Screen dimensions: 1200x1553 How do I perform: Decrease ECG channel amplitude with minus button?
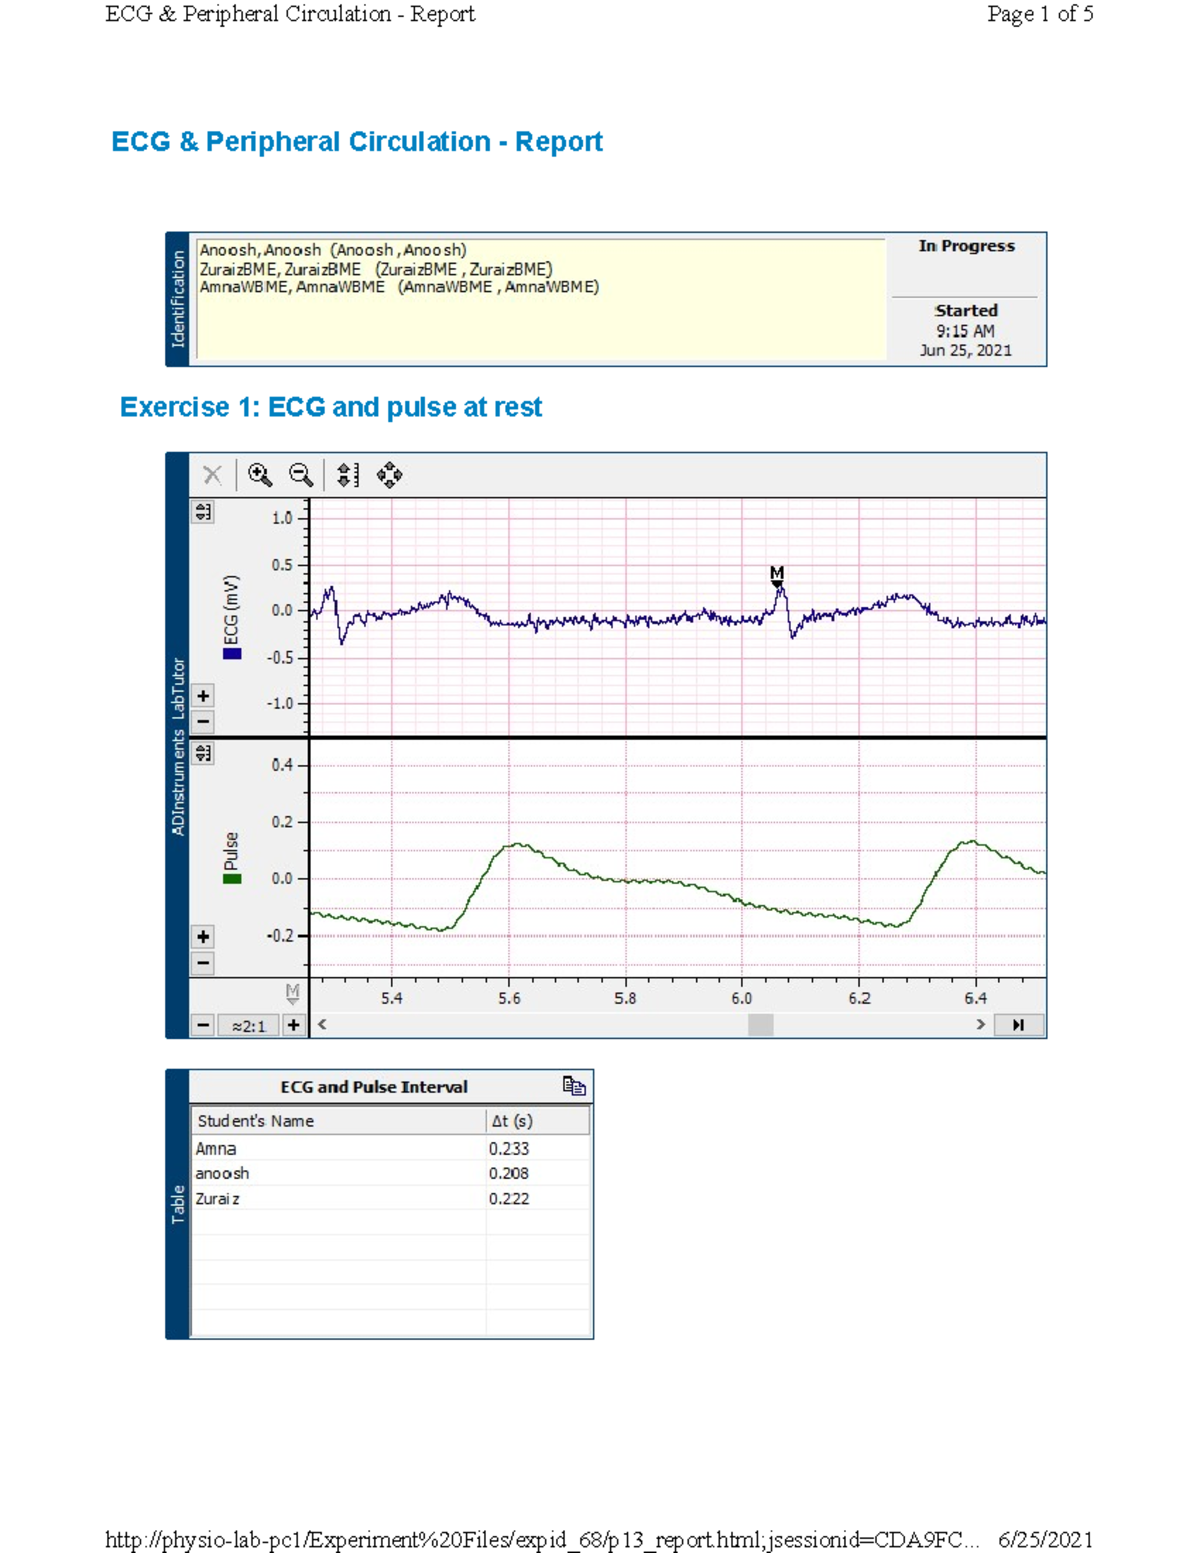tap(203, 721)
